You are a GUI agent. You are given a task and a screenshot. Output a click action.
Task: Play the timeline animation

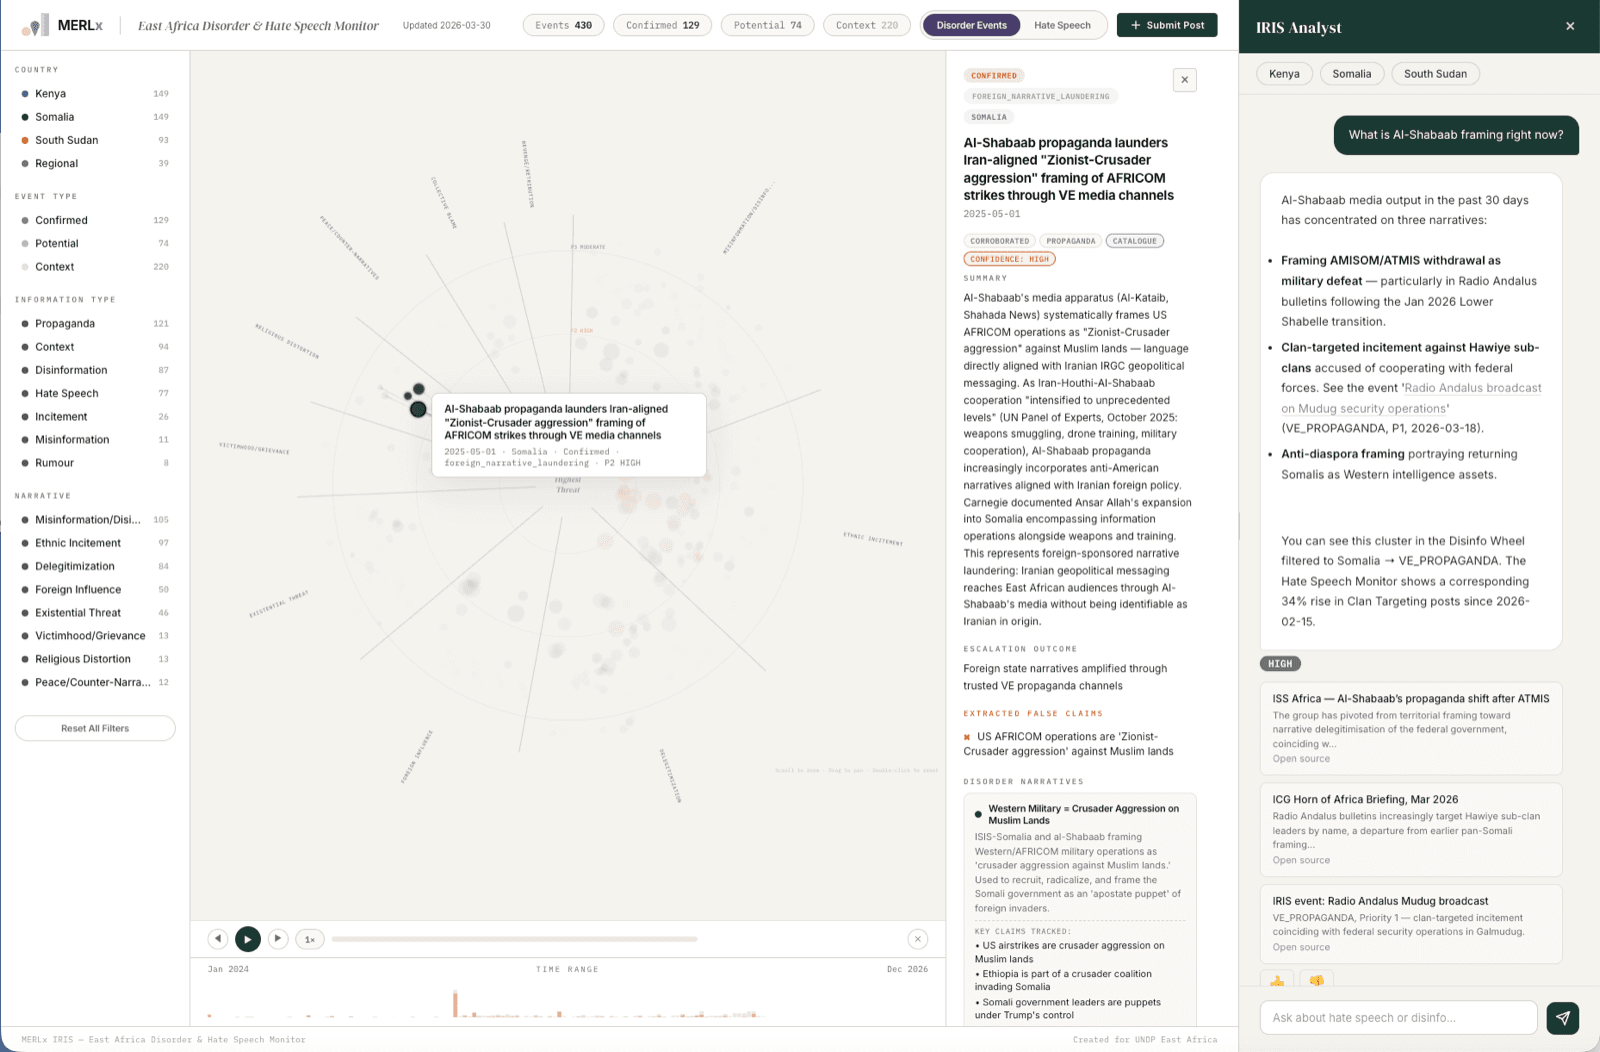248,939
